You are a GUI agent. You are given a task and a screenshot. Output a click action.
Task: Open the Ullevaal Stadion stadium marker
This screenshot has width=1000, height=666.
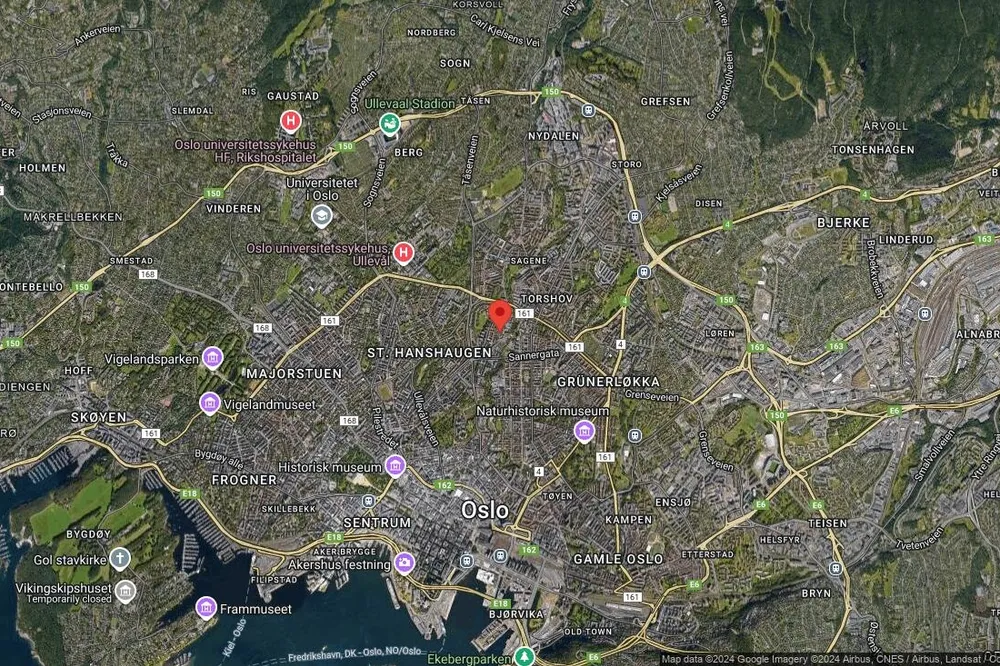tap(388, 124)
